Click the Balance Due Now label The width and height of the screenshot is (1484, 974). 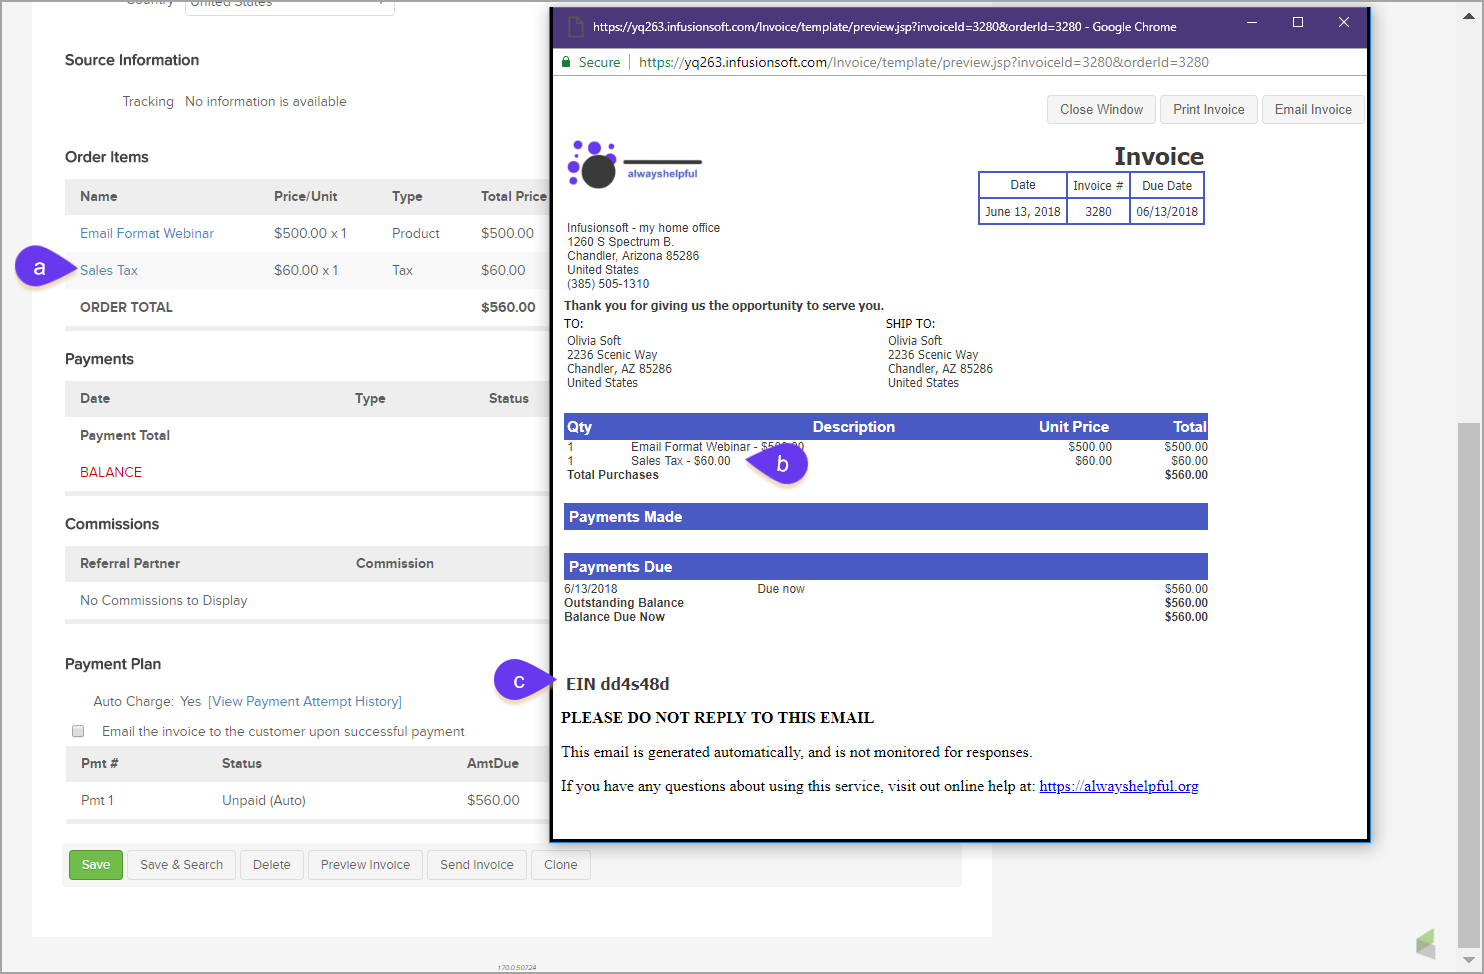pyautogui.click(x=614, y=617)
